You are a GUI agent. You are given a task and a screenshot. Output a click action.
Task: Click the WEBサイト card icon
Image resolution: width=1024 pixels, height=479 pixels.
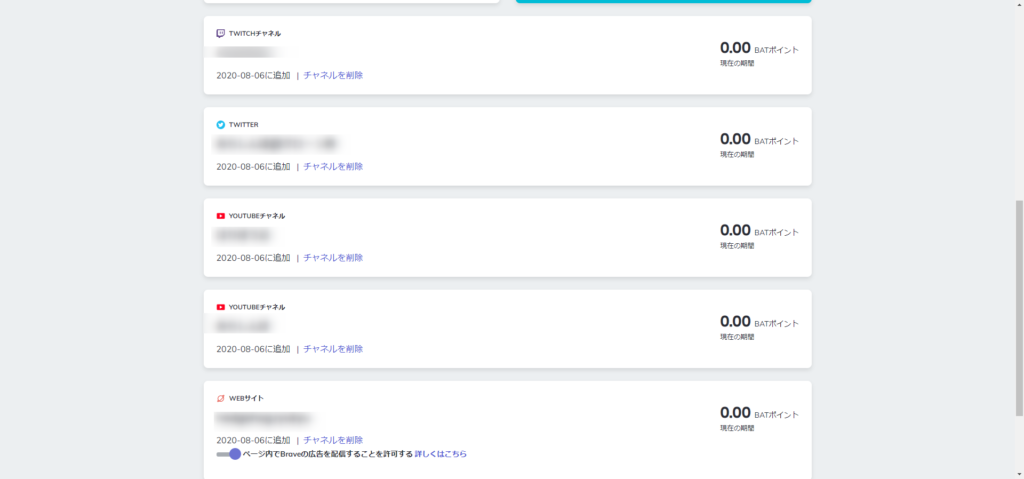click(221, 398)
